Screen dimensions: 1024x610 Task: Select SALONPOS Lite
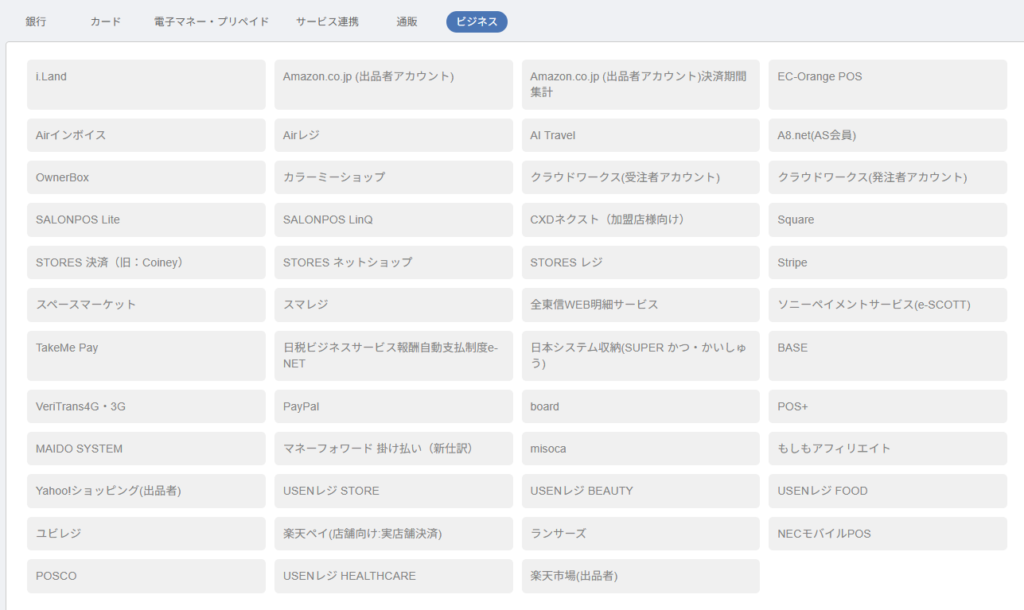click(146, 219)
